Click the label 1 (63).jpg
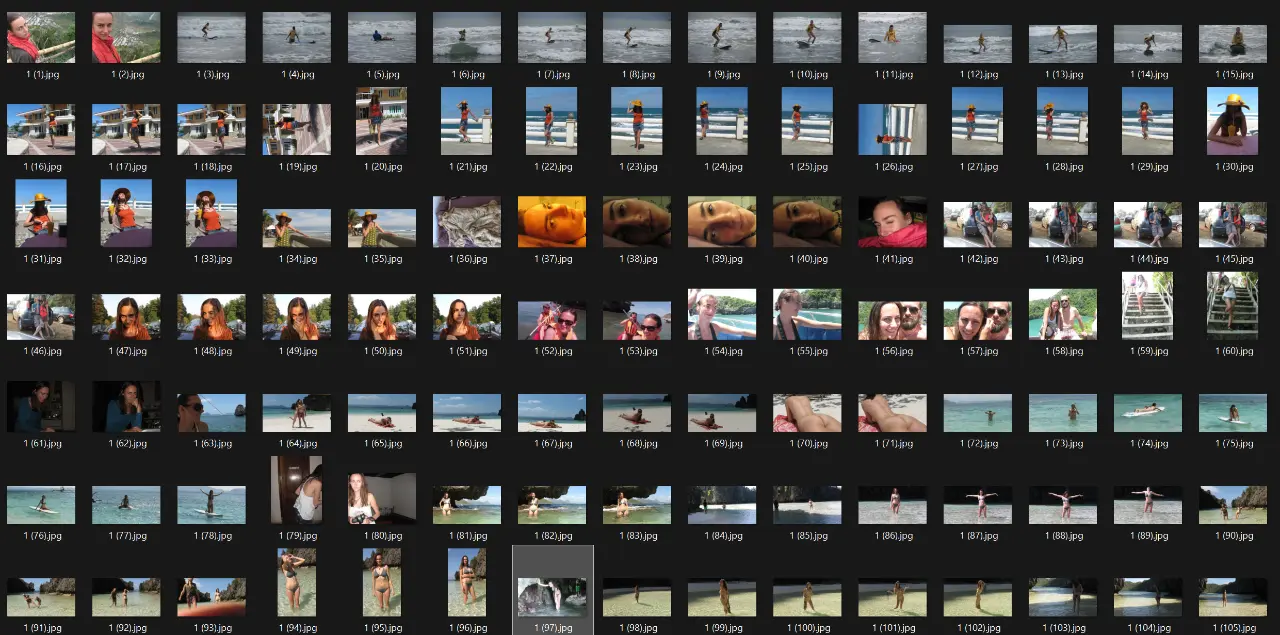 (x=211, y=443)
